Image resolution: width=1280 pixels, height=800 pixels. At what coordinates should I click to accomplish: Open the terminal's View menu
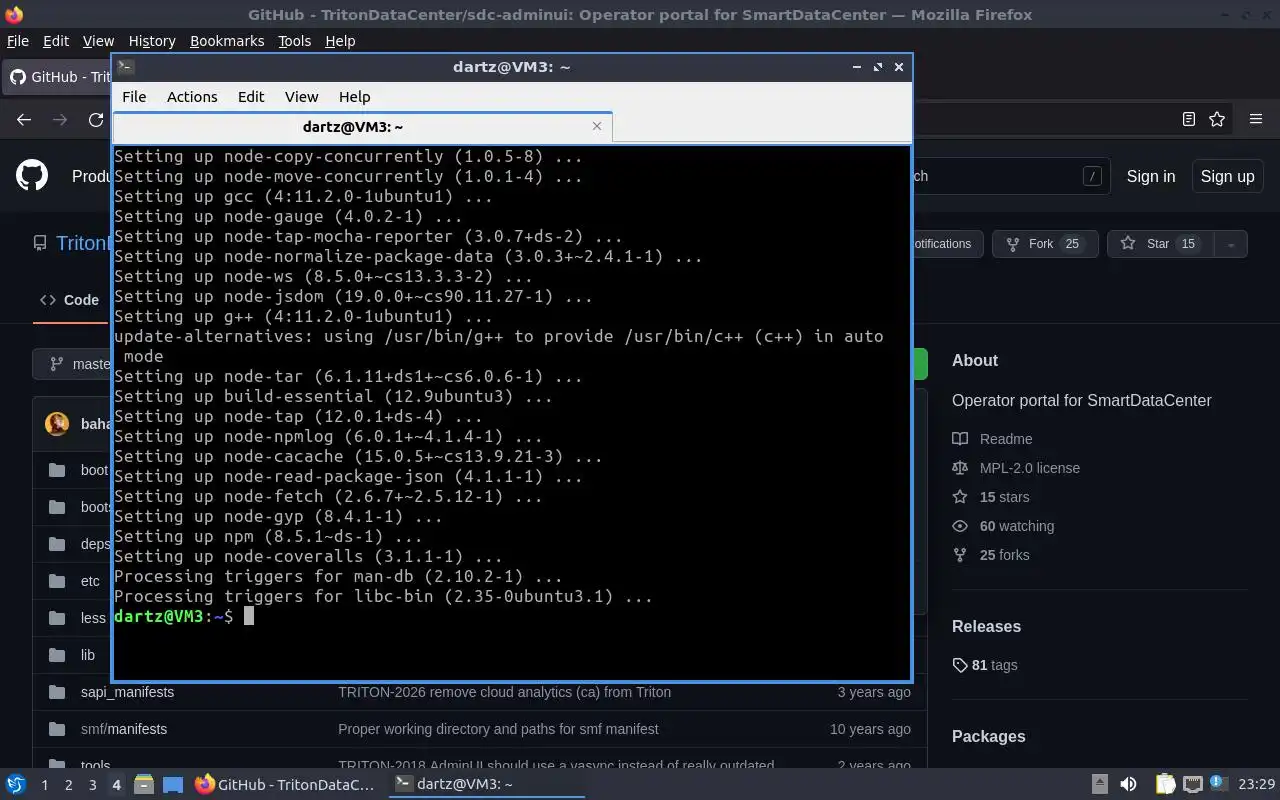301,97
